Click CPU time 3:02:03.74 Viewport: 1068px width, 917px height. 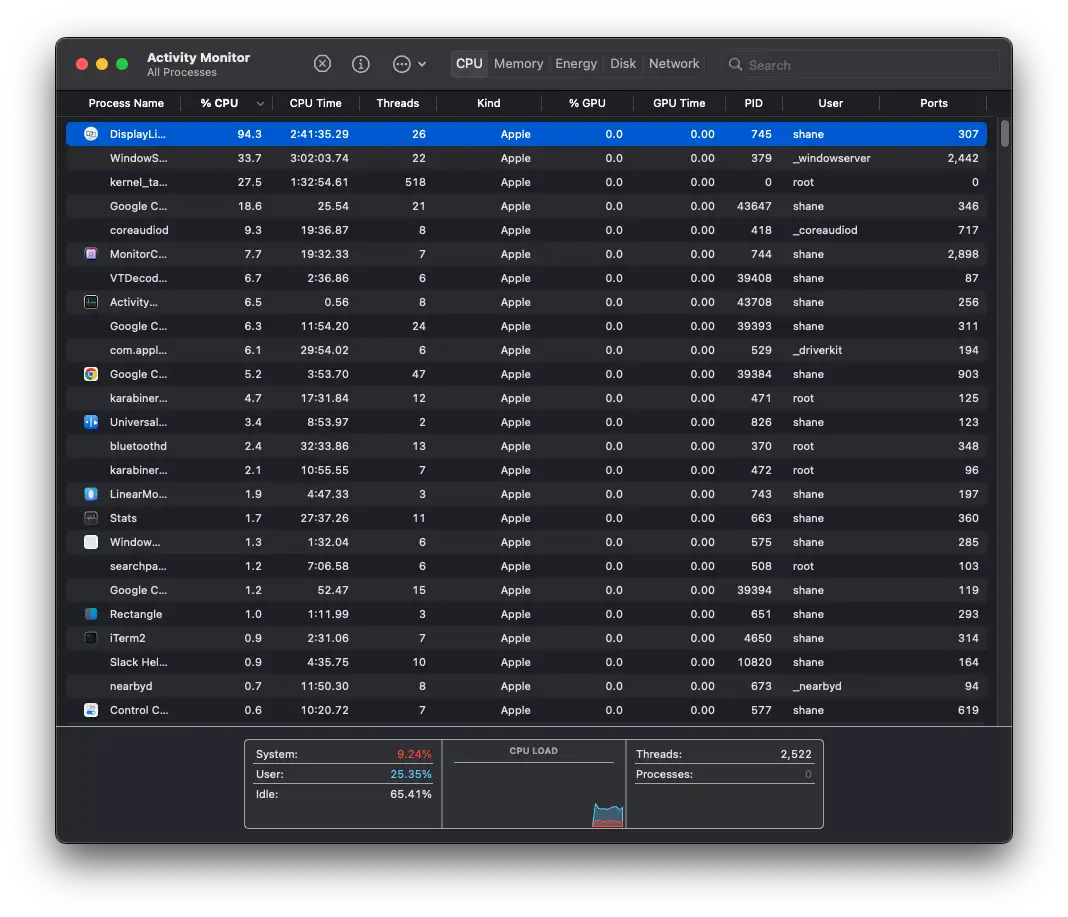click(x=319, y=158)
